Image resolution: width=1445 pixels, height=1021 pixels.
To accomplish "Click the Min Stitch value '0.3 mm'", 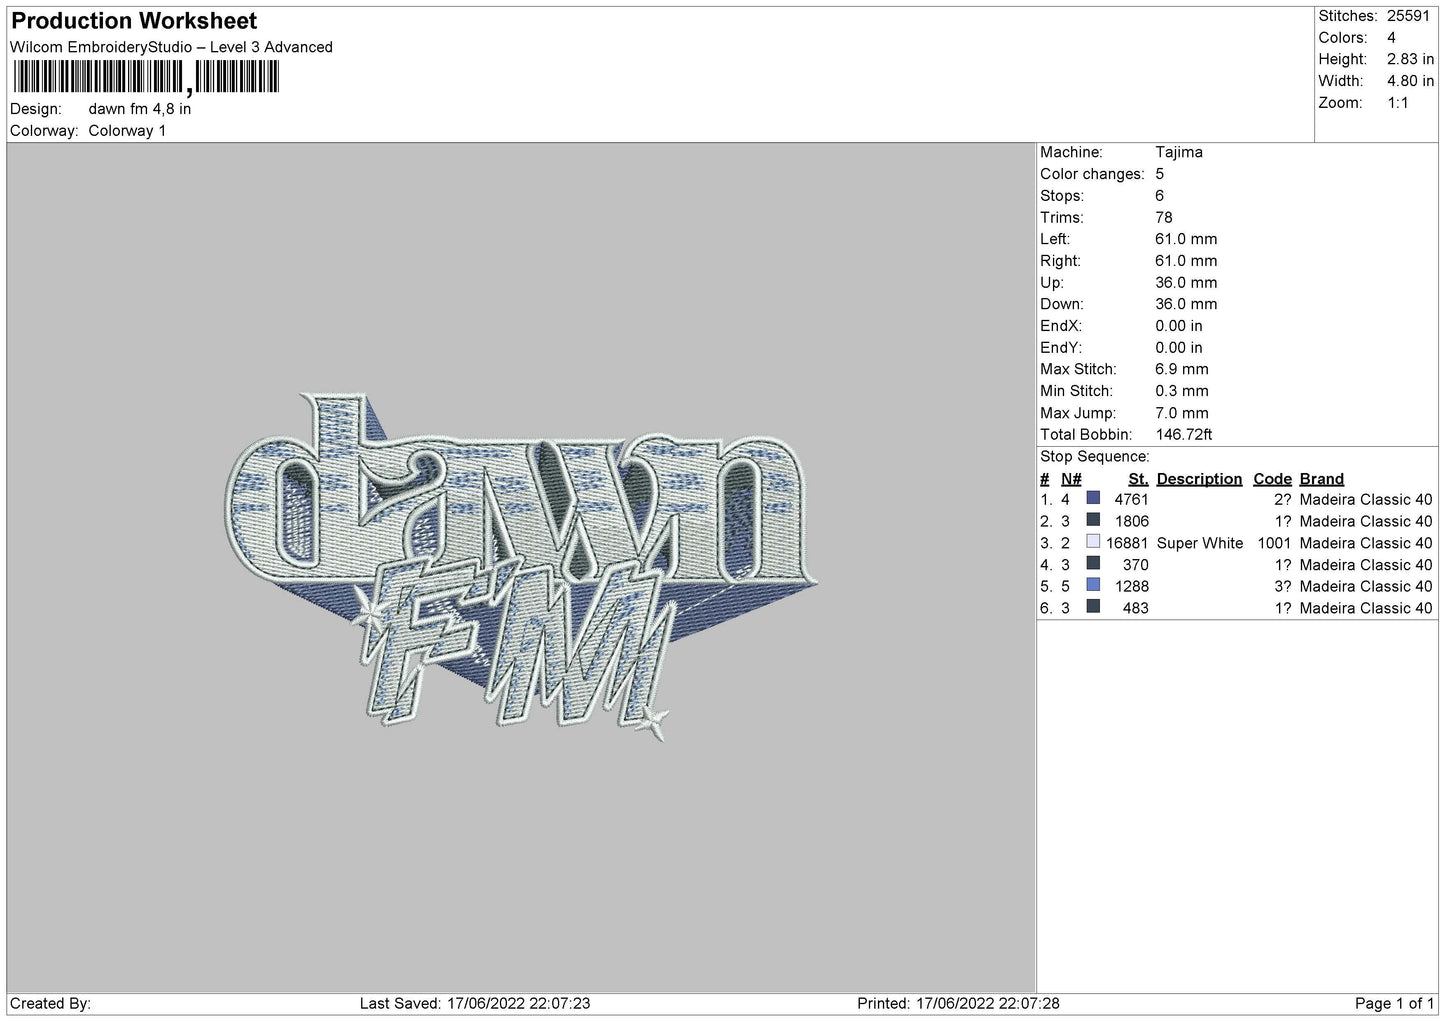I will (1182, 391).
